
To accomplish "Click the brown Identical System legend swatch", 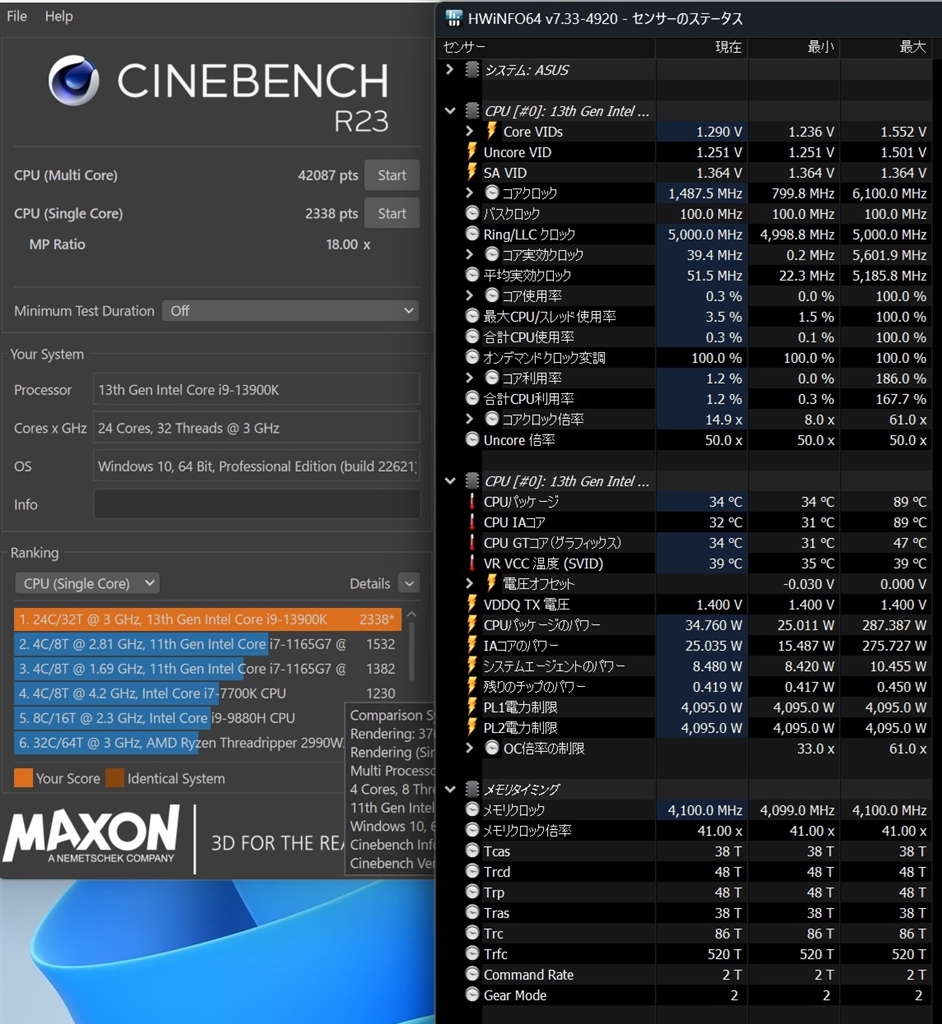I will pyautogui.click(x=115, y=778).
